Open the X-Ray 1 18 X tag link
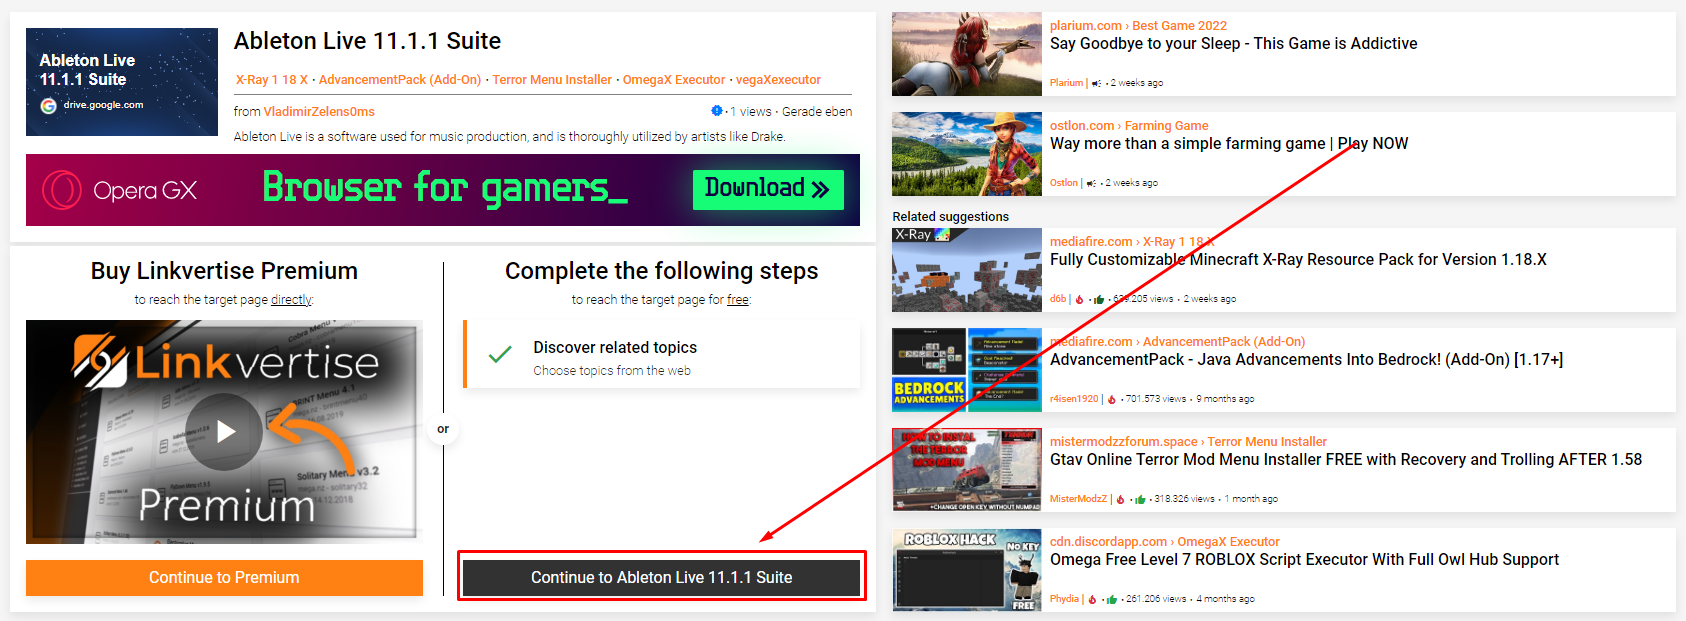1686x621 pixels. pos(272,80)
